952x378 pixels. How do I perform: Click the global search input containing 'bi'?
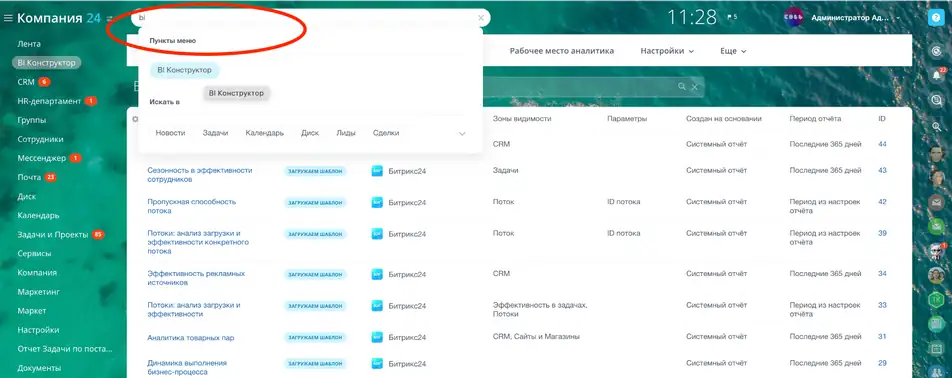tap(310, 18)
